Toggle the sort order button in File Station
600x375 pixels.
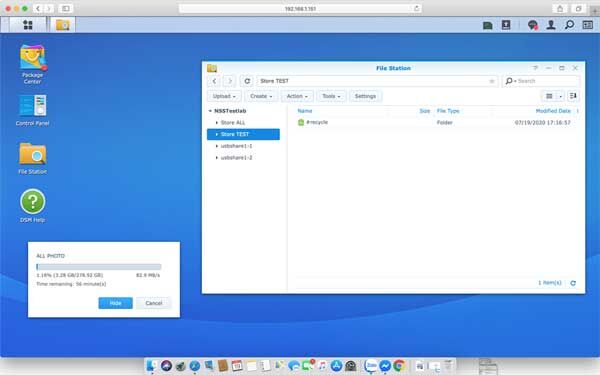click(573, 96)
